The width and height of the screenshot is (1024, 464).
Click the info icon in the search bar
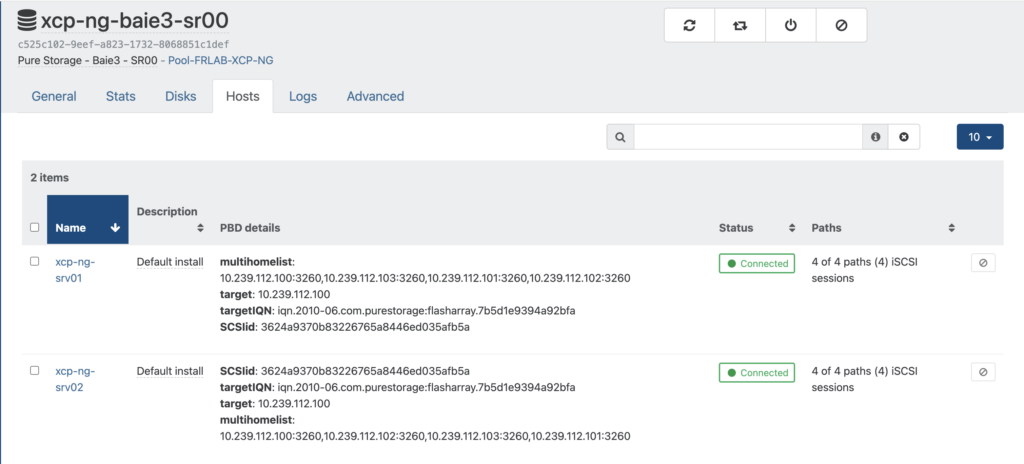click(876, 137)
